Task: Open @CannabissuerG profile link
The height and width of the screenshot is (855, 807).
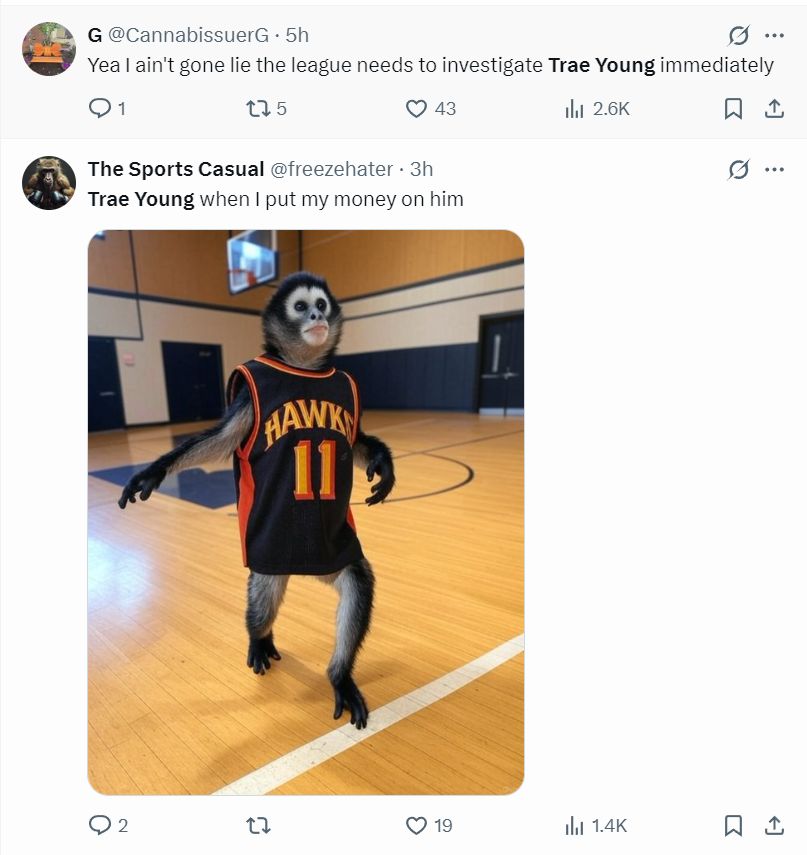Action: [187, 35]
